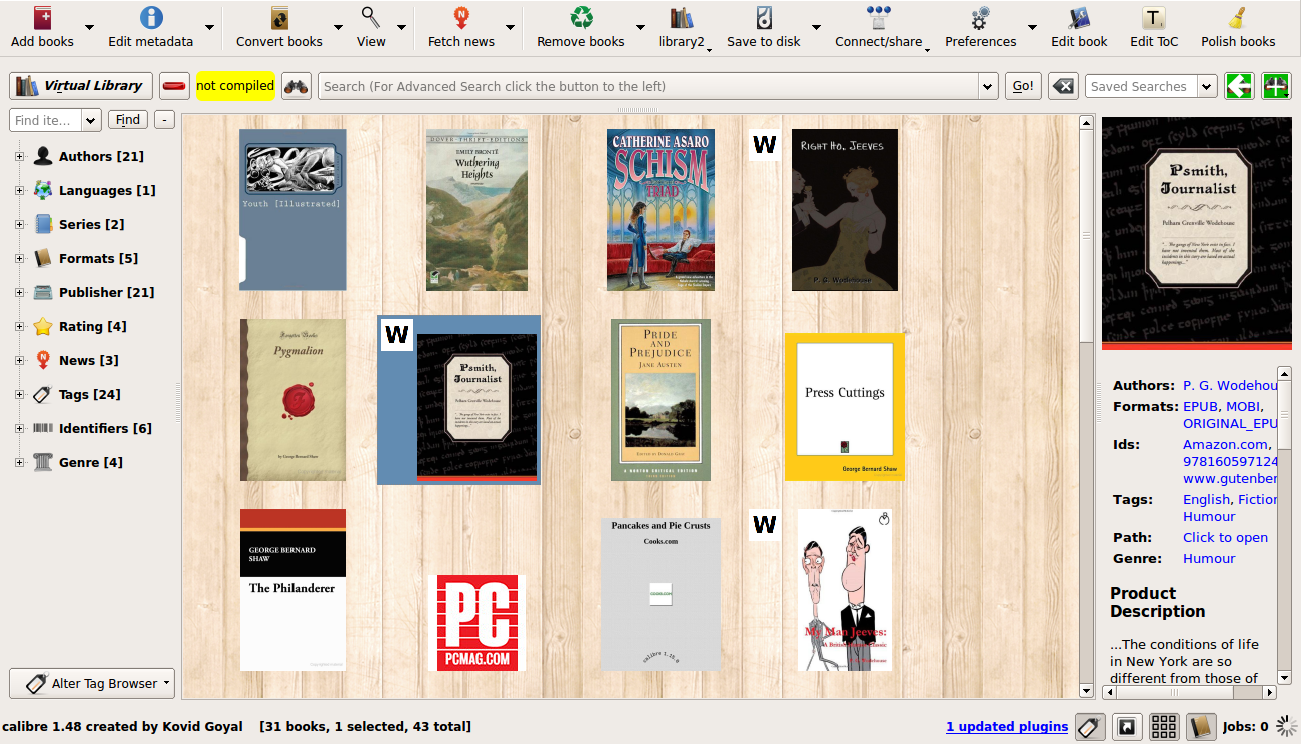This screenshot has width=1301, height=744.
Task: Click the Polish books broom icon
Action: coord(1238,19)
